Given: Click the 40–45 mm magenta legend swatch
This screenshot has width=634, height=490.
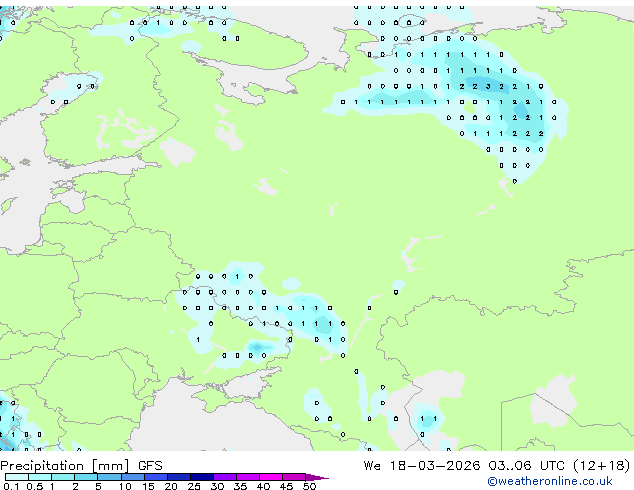Looking at the screenshot, I should coord(271,477).
